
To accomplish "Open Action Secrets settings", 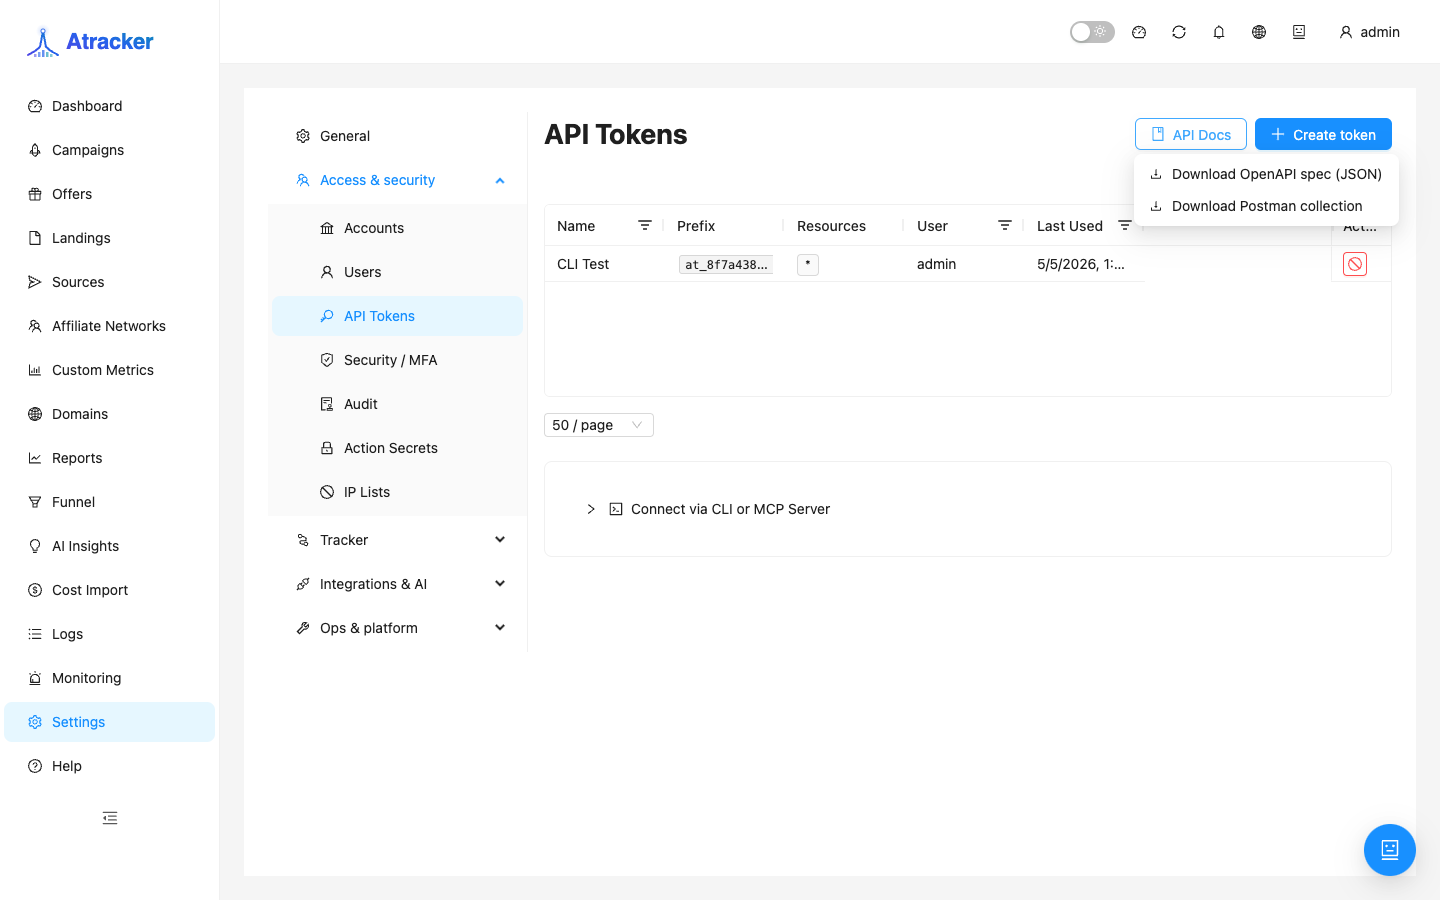I will click(x=397, y=448).
